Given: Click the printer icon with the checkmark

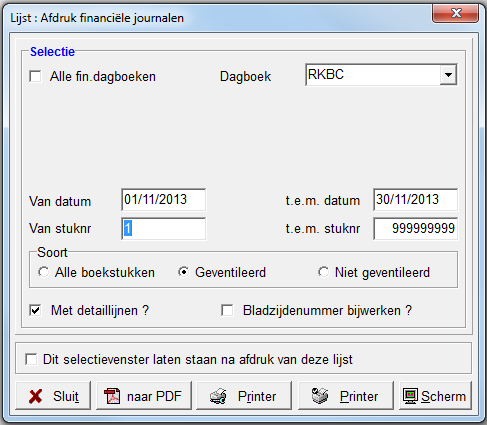Looking at the screenshot, I should click(x=320, y=396).
